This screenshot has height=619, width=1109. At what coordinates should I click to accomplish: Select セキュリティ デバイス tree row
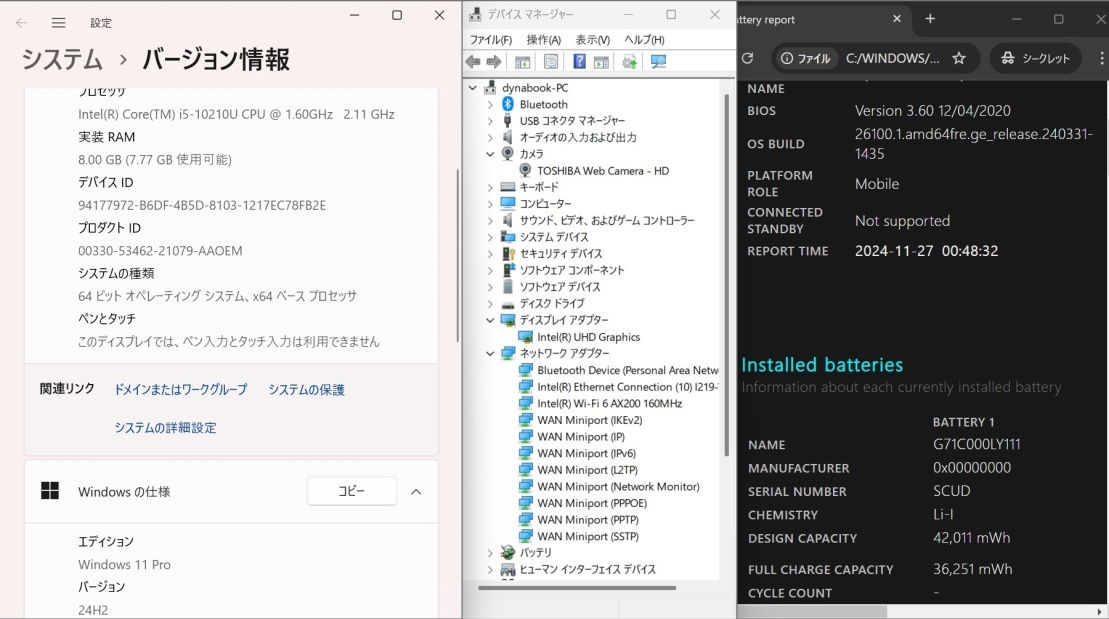(x=561, y=253)
